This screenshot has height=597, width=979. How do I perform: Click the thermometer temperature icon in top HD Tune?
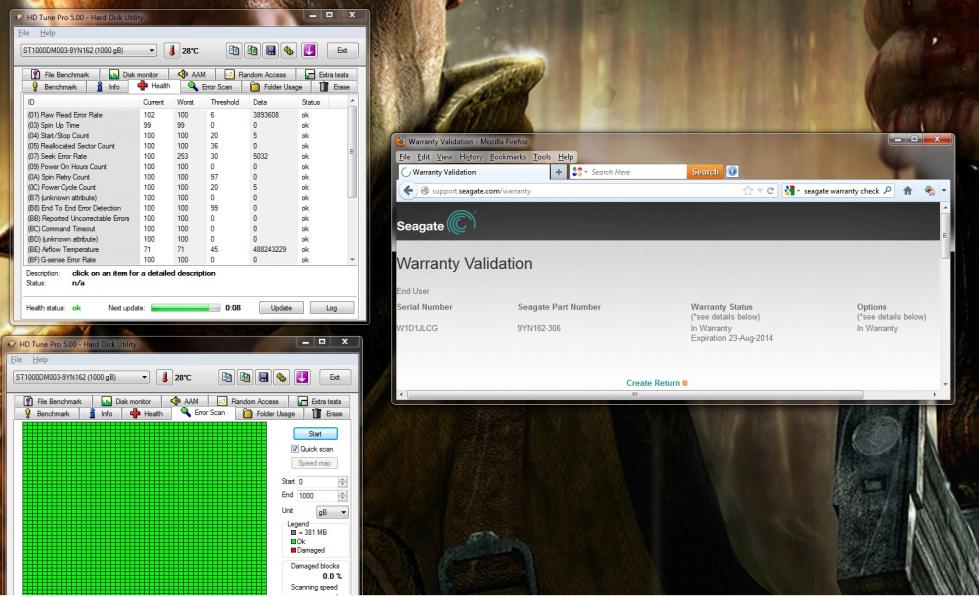(x=172, y=51)
